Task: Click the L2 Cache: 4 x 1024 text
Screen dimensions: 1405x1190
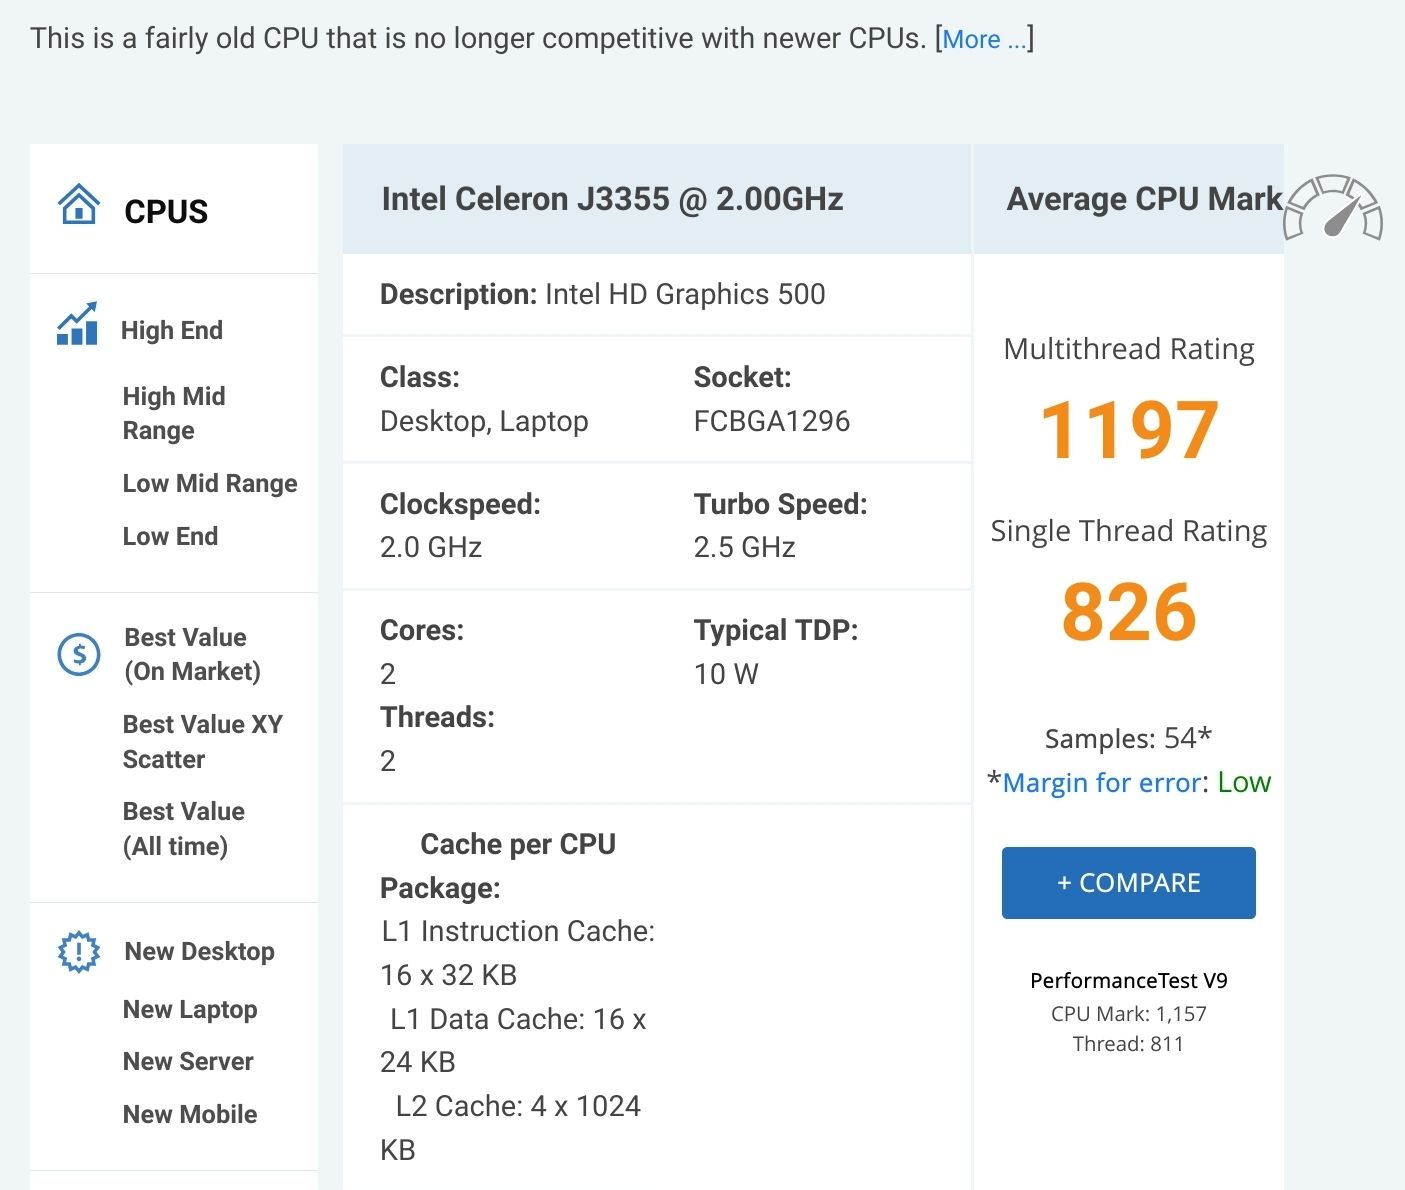Action: (518, 1106)
